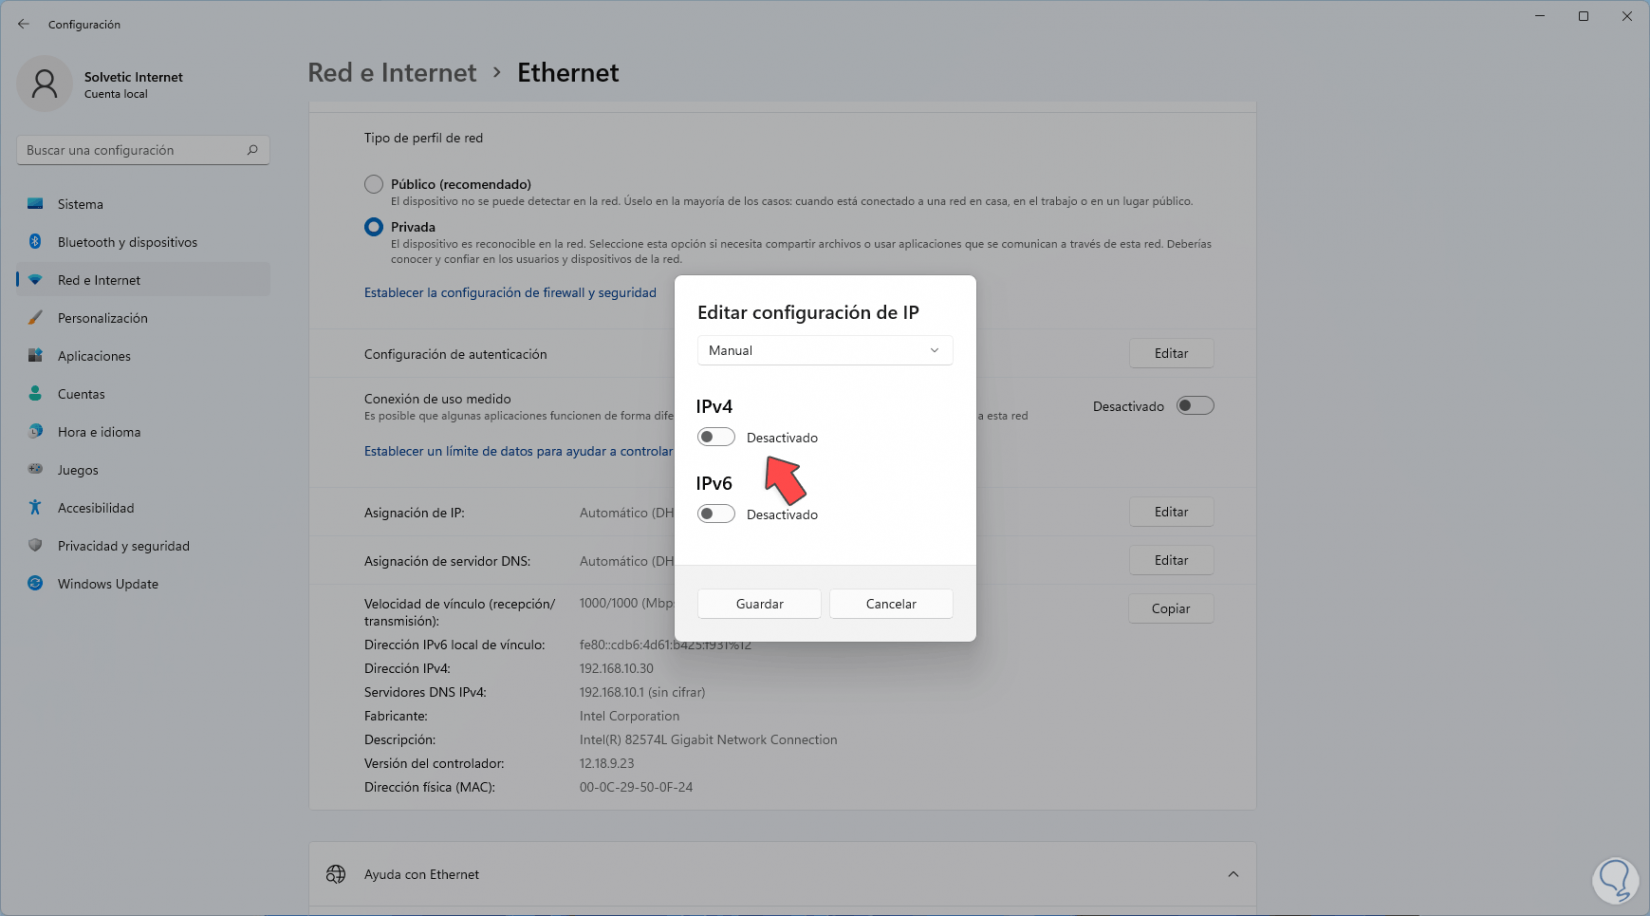Click the Guardar button
Screen dimensions: 1650x916
(759, 604)
